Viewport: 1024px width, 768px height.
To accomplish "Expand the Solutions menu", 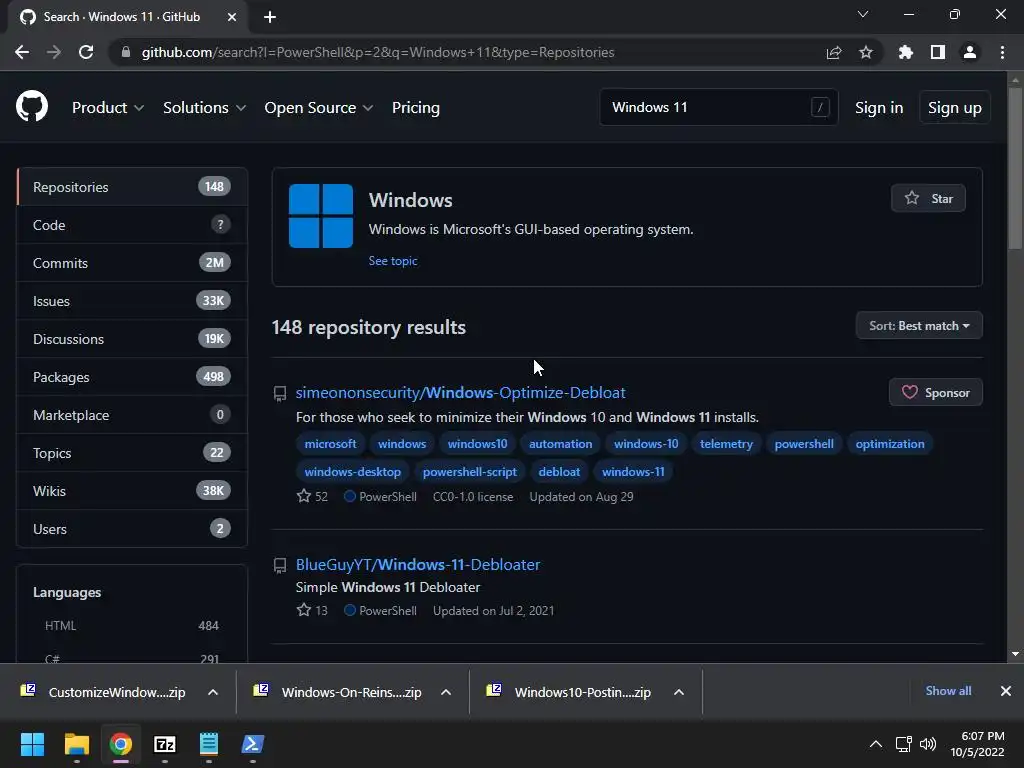I will point(204,108).
